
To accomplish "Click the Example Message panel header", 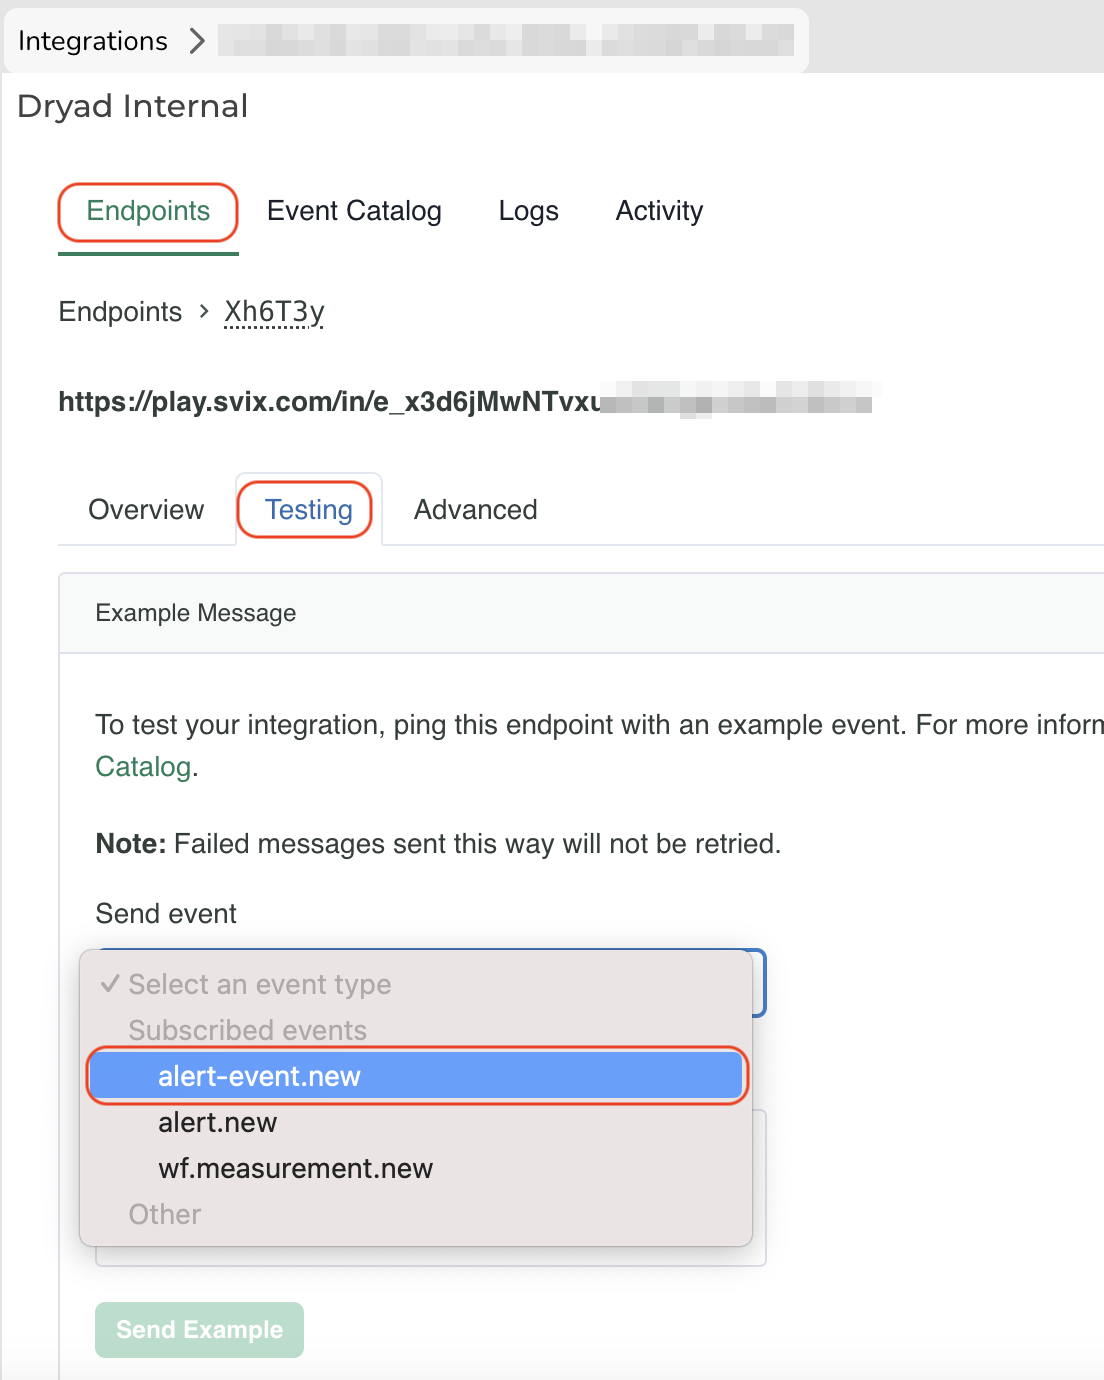I will click(x=196, y=613).
